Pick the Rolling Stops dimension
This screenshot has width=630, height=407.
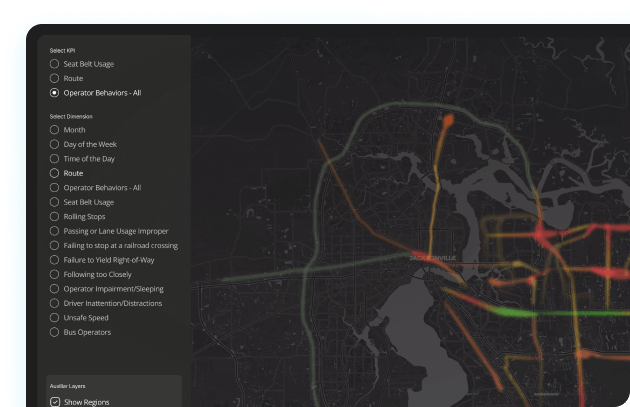55,216
